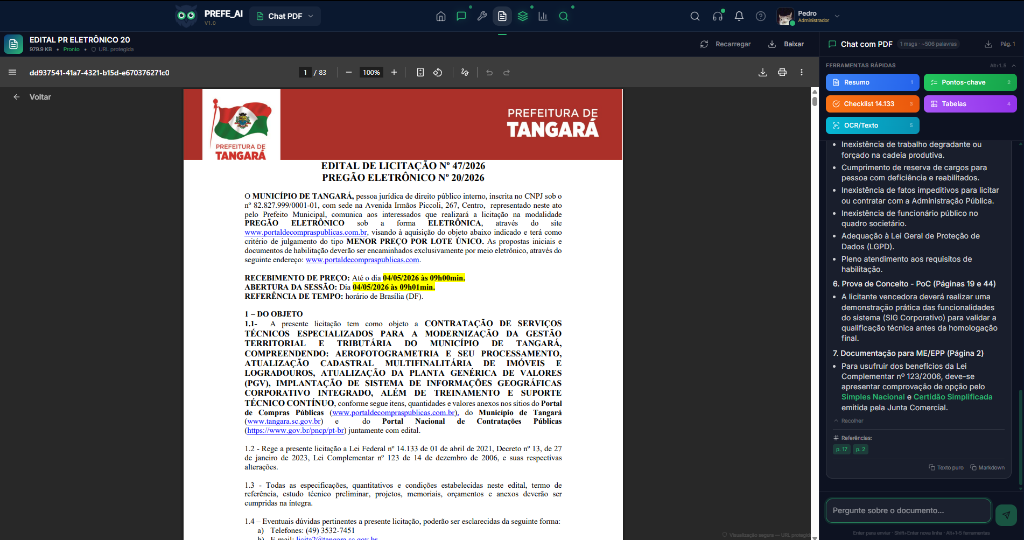The height and width of the screenshot is (540, 1024).
Task: Copy the answer as Texto puro
Action: pyautogui.click(x=946, y=468)
